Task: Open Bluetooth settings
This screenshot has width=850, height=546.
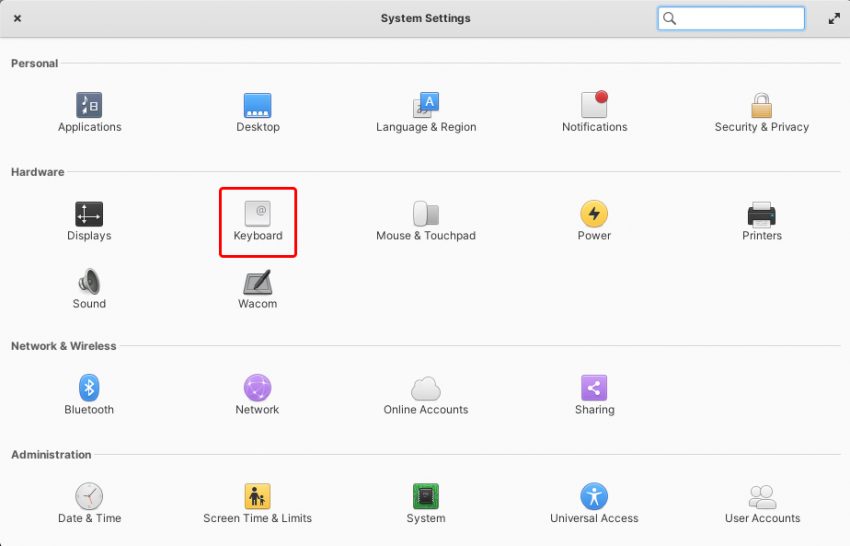Action: coord(89,389)
